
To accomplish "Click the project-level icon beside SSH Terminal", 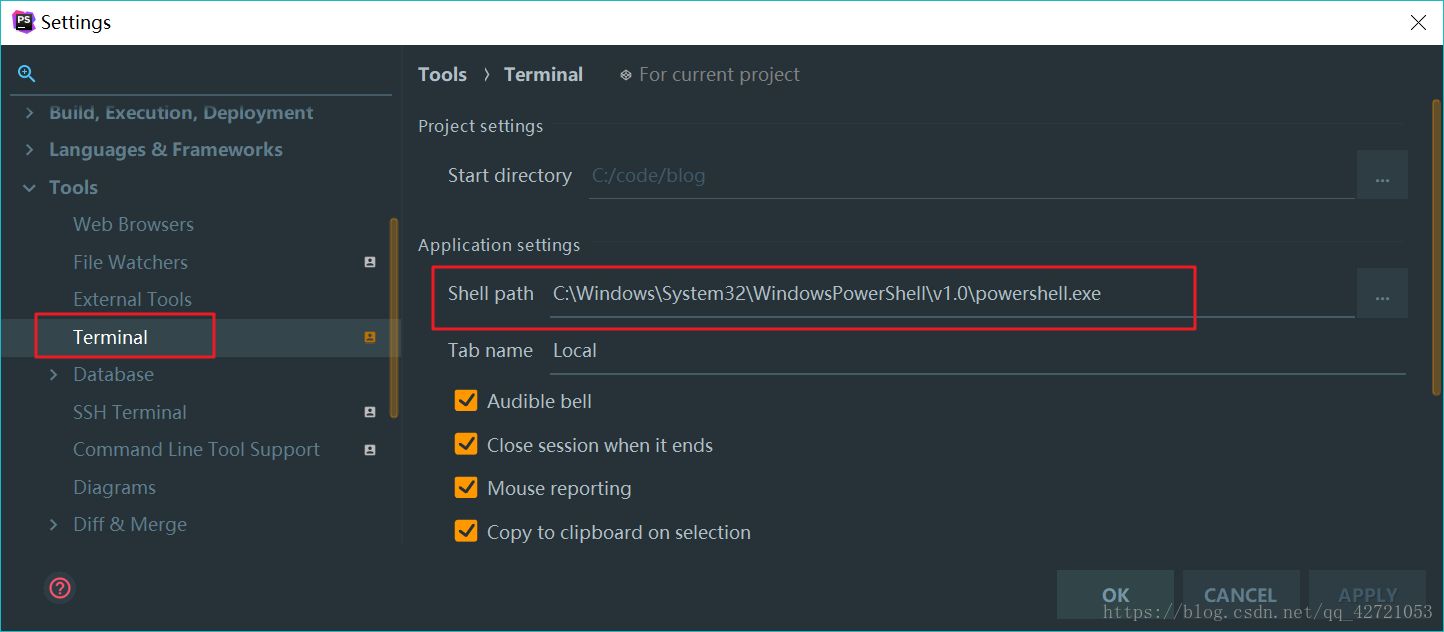I will pos(370,412).
